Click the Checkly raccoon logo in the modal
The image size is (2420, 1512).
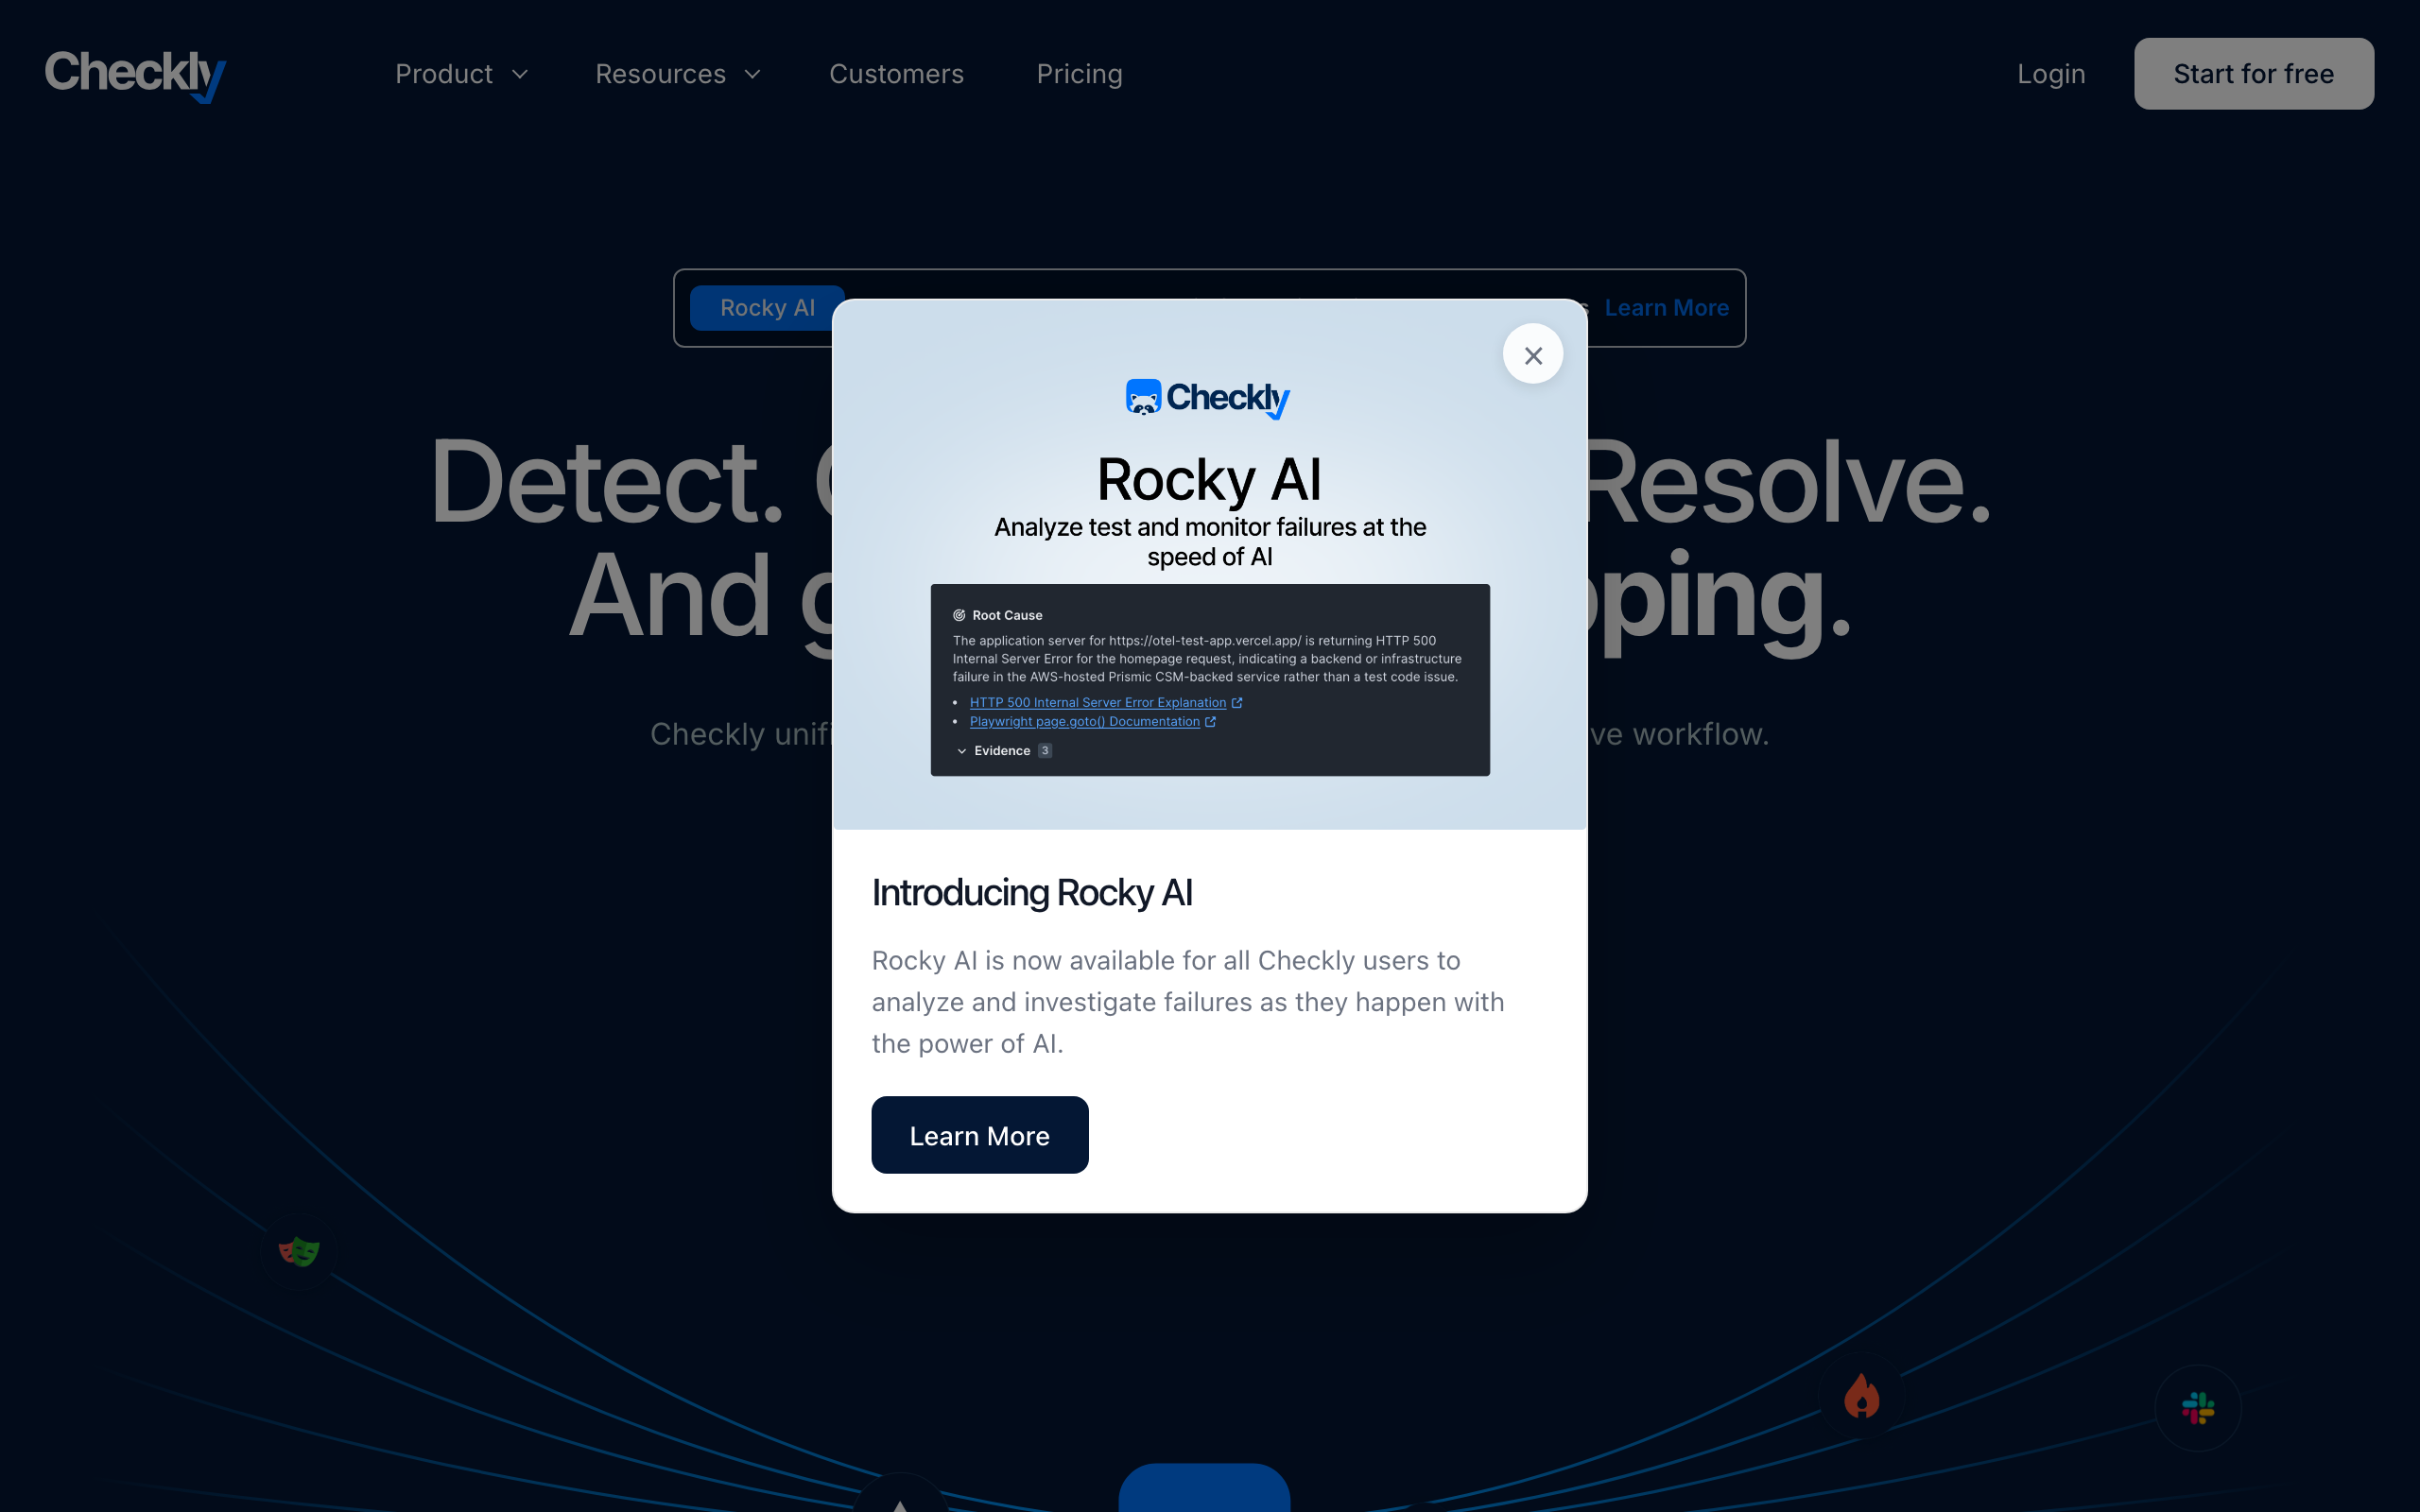click(x=1143, y=397)
